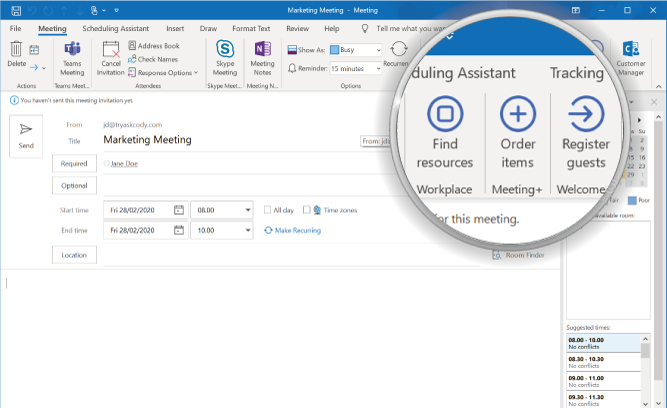Send the meeting invitation
Screen dimensions: 667x408
pyautogui.click(x=26, y=136)
